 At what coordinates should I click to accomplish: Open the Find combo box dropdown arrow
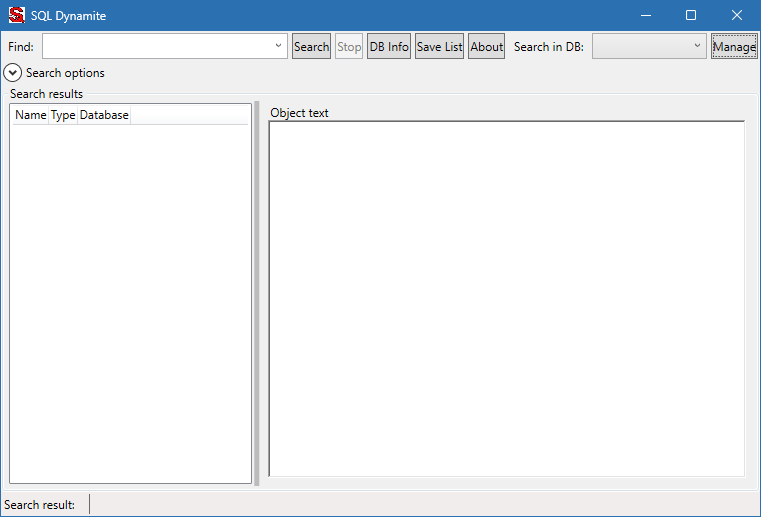pyautogui.click(x=279, y=46)
